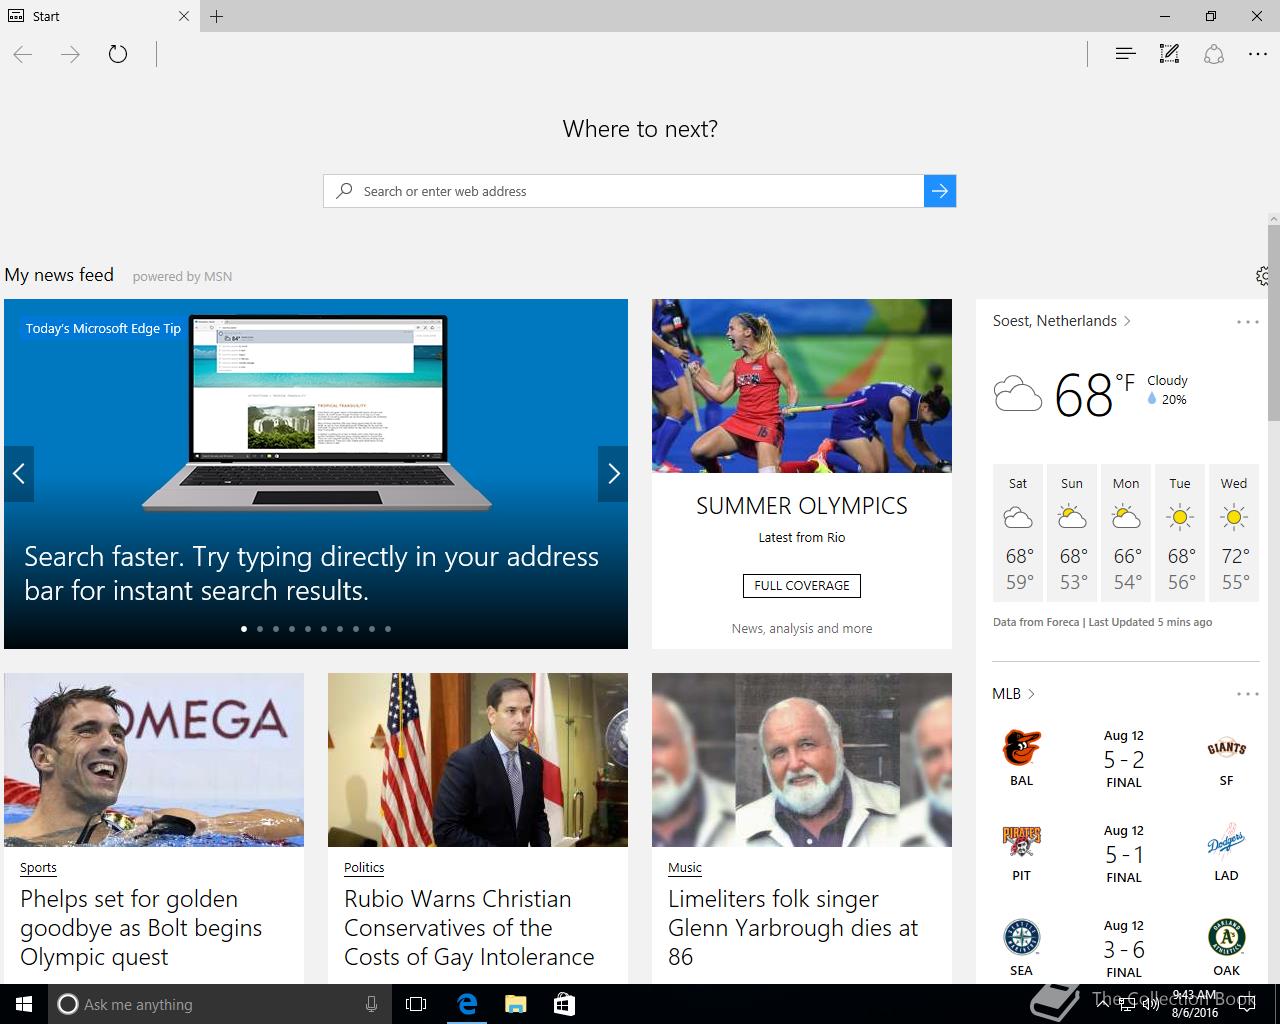This screenshot has height=1024, width=1280.
Task: Click the Cortana microphone icon
Action: [x=371, y=1004]
